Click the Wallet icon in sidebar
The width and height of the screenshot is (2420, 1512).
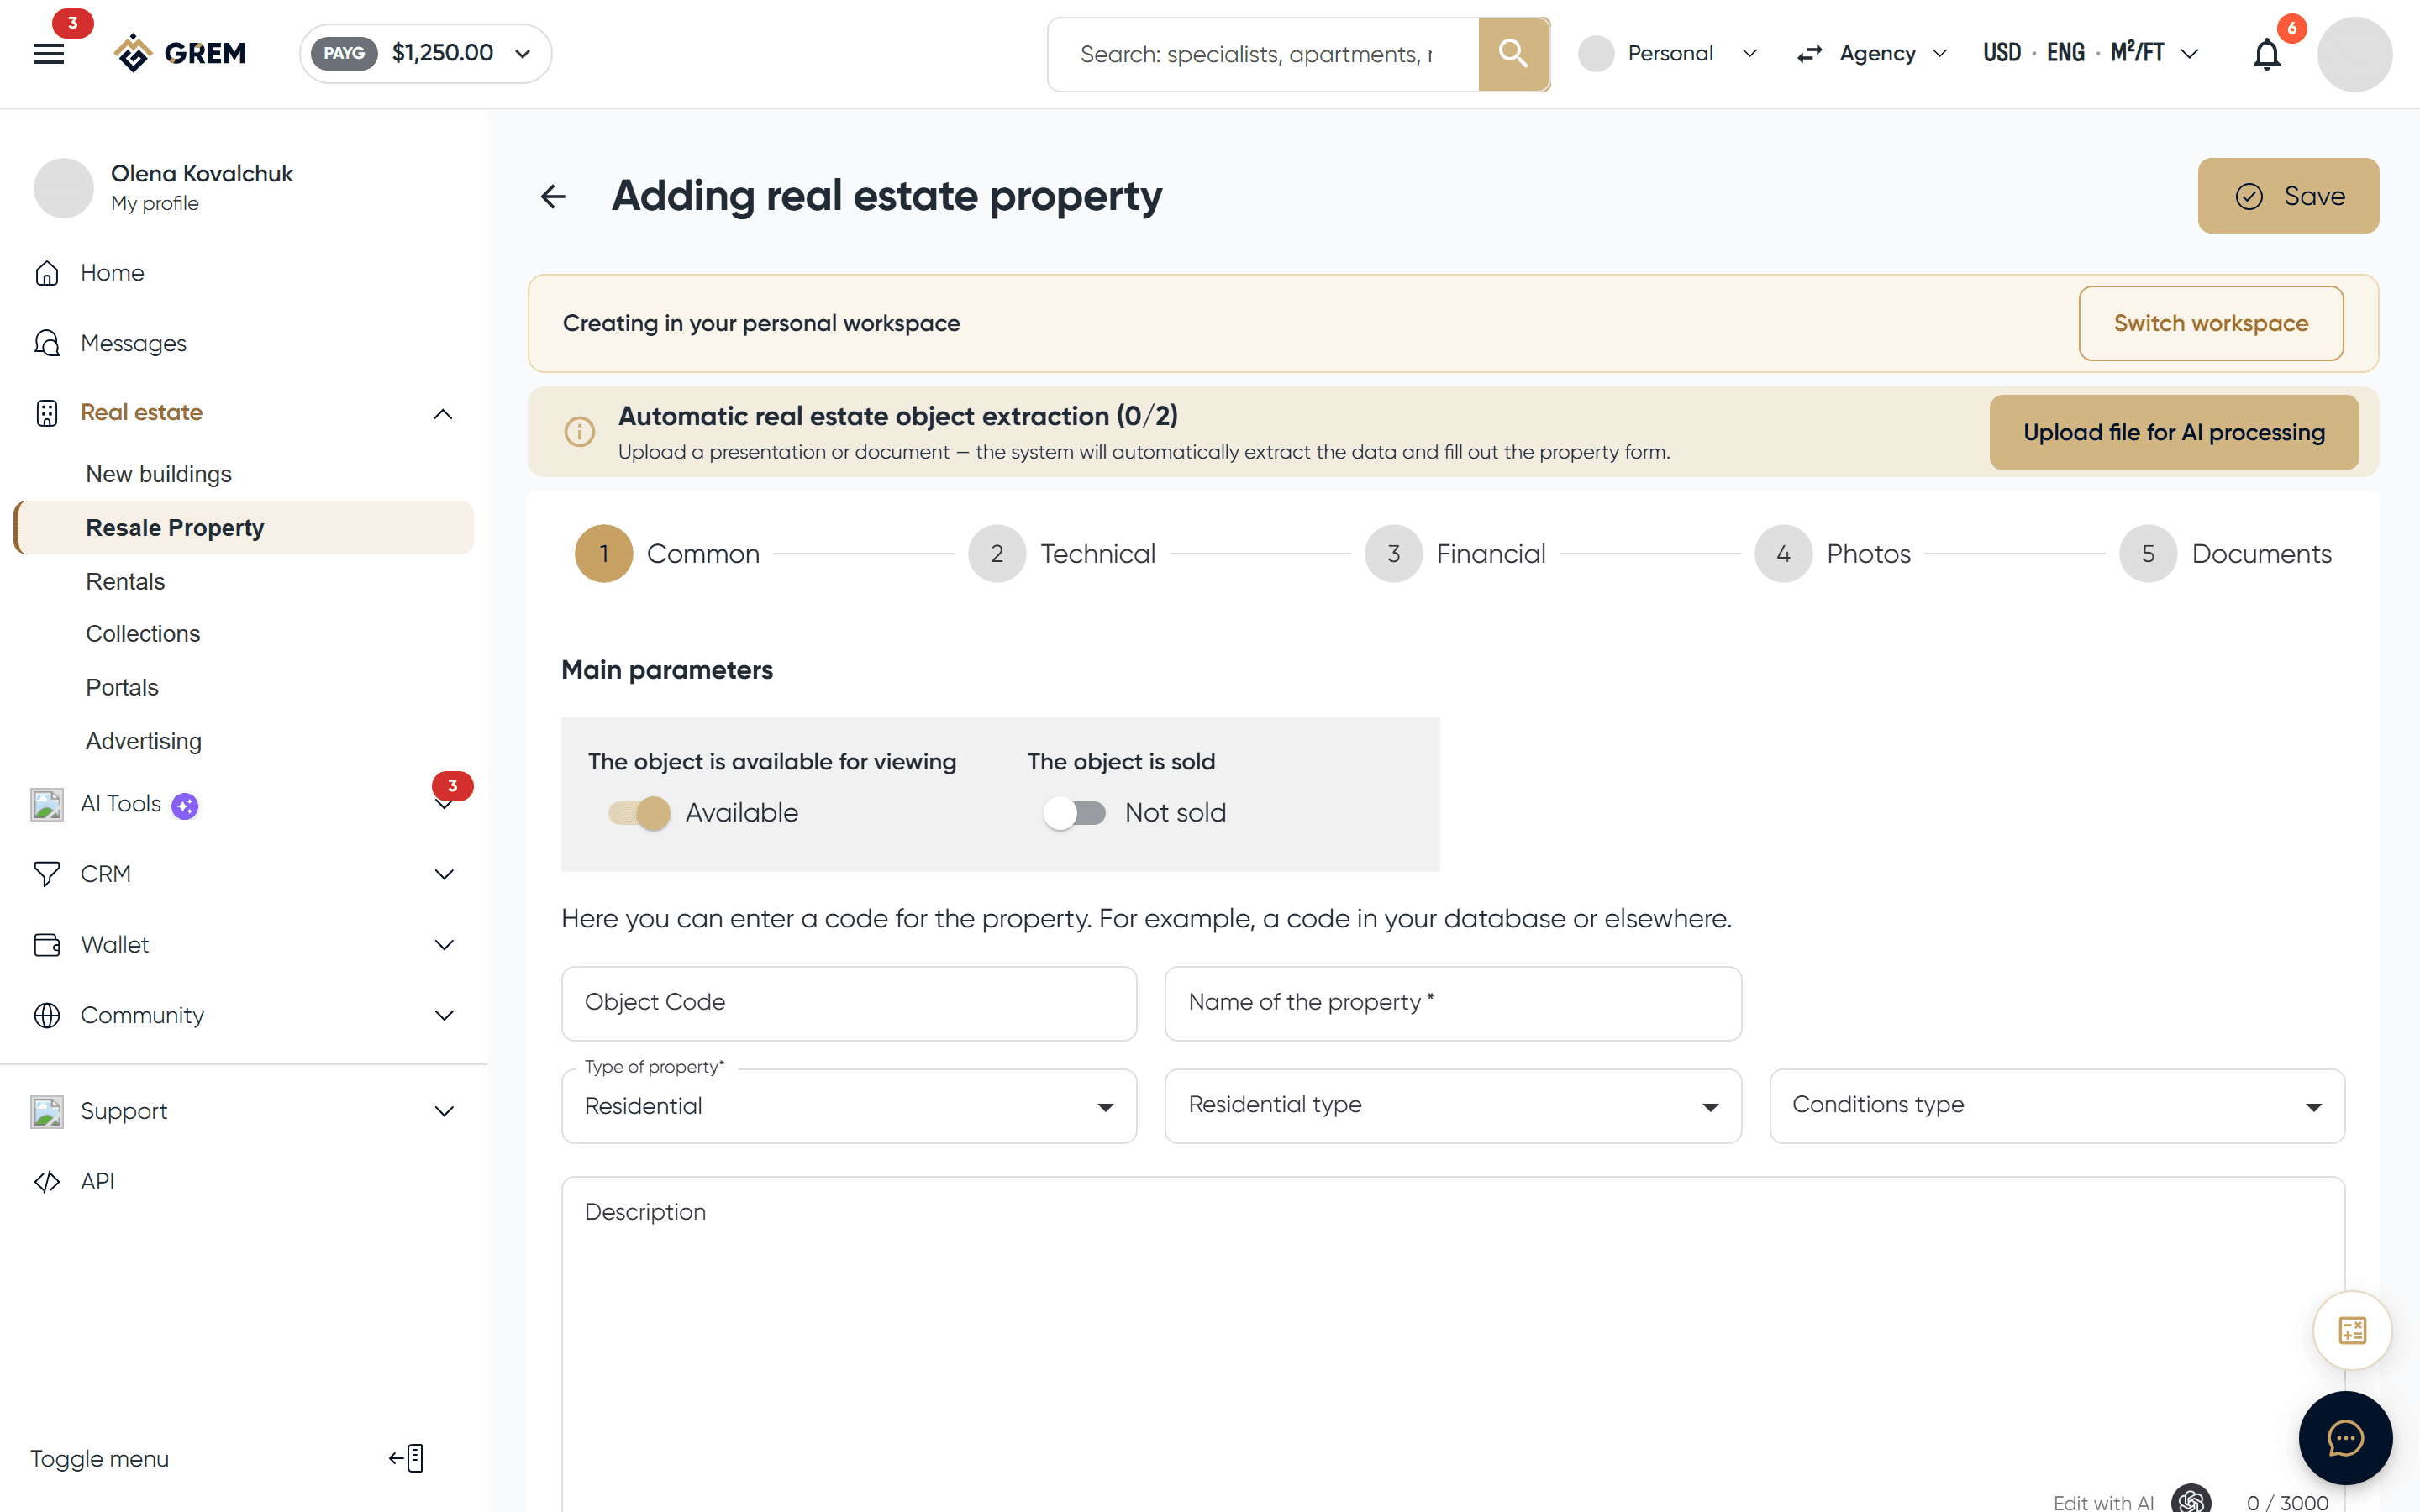click(47, 945)
